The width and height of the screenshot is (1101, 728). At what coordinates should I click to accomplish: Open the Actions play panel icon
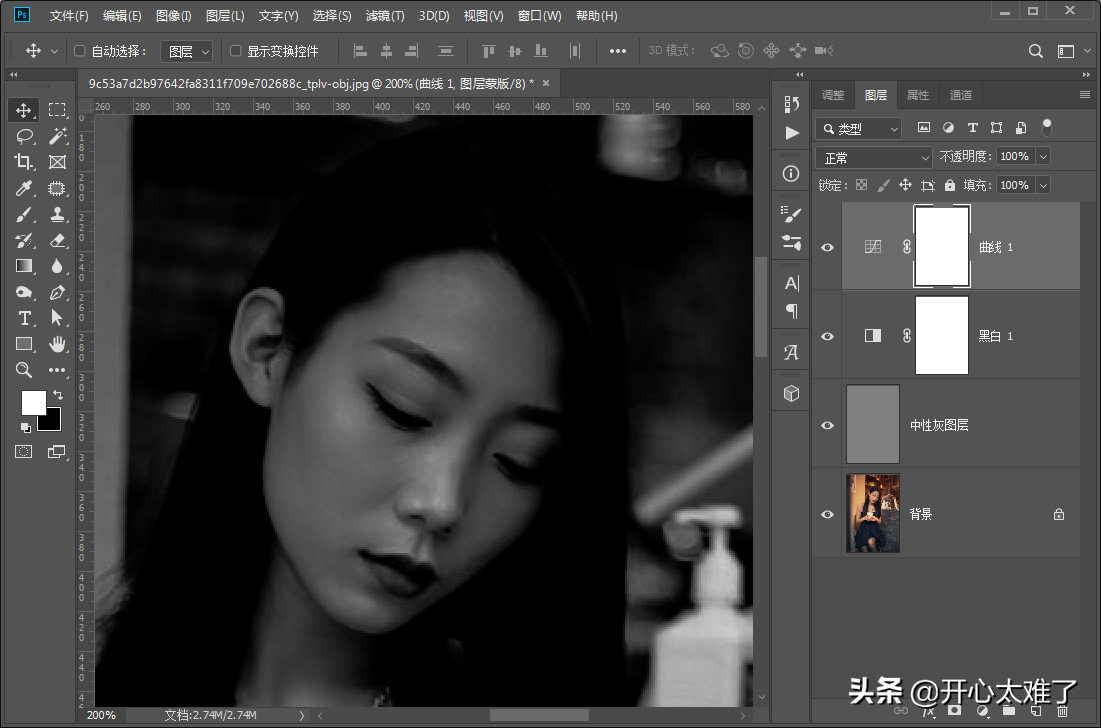click(x=792, y=132)
